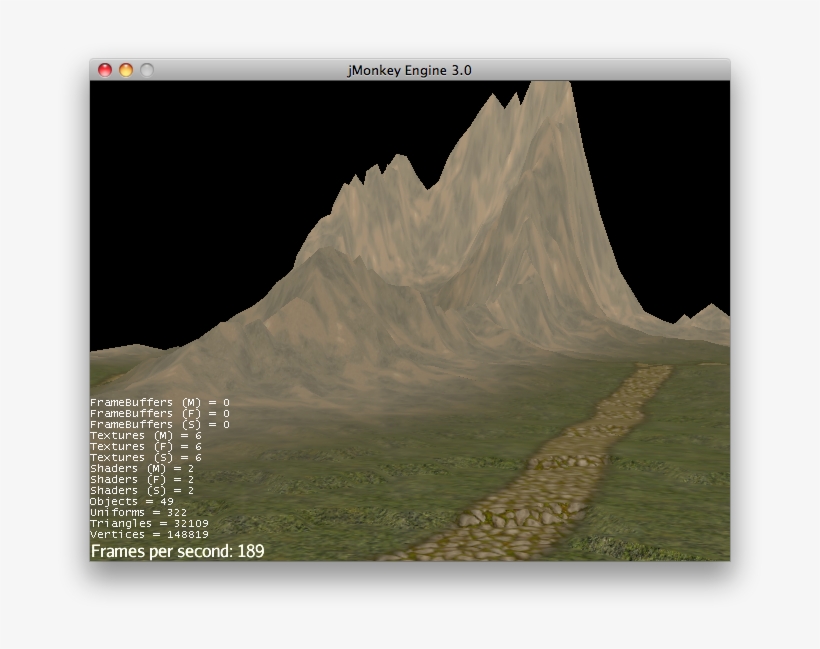Image resolution: width=820 pixels, height=649 pixels.
Task: Click the red close window button
Action: tap(103, 70)
